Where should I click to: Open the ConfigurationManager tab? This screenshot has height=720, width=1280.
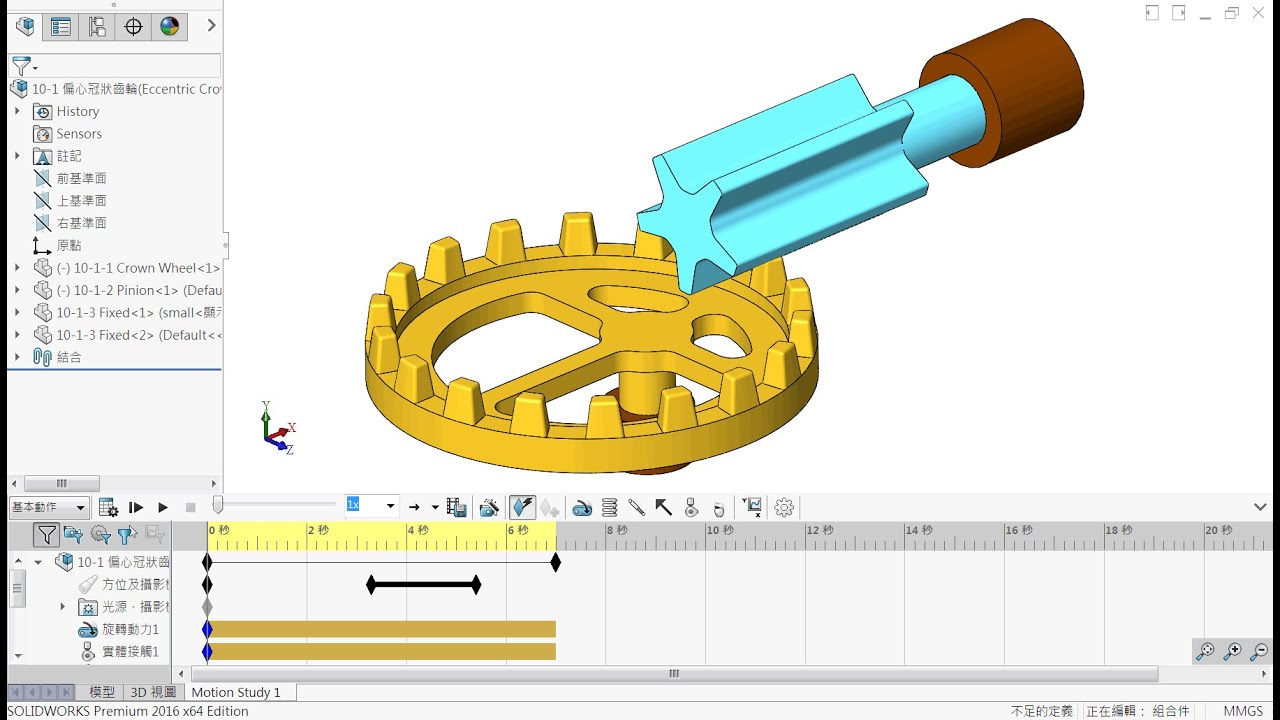click(97, 27)
